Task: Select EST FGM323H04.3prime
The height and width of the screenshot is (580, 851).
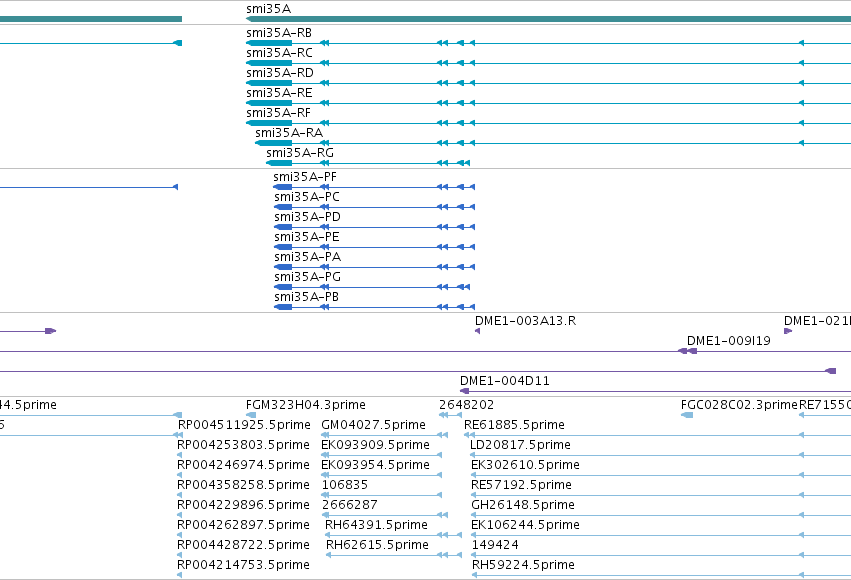Action: [306, 405]
